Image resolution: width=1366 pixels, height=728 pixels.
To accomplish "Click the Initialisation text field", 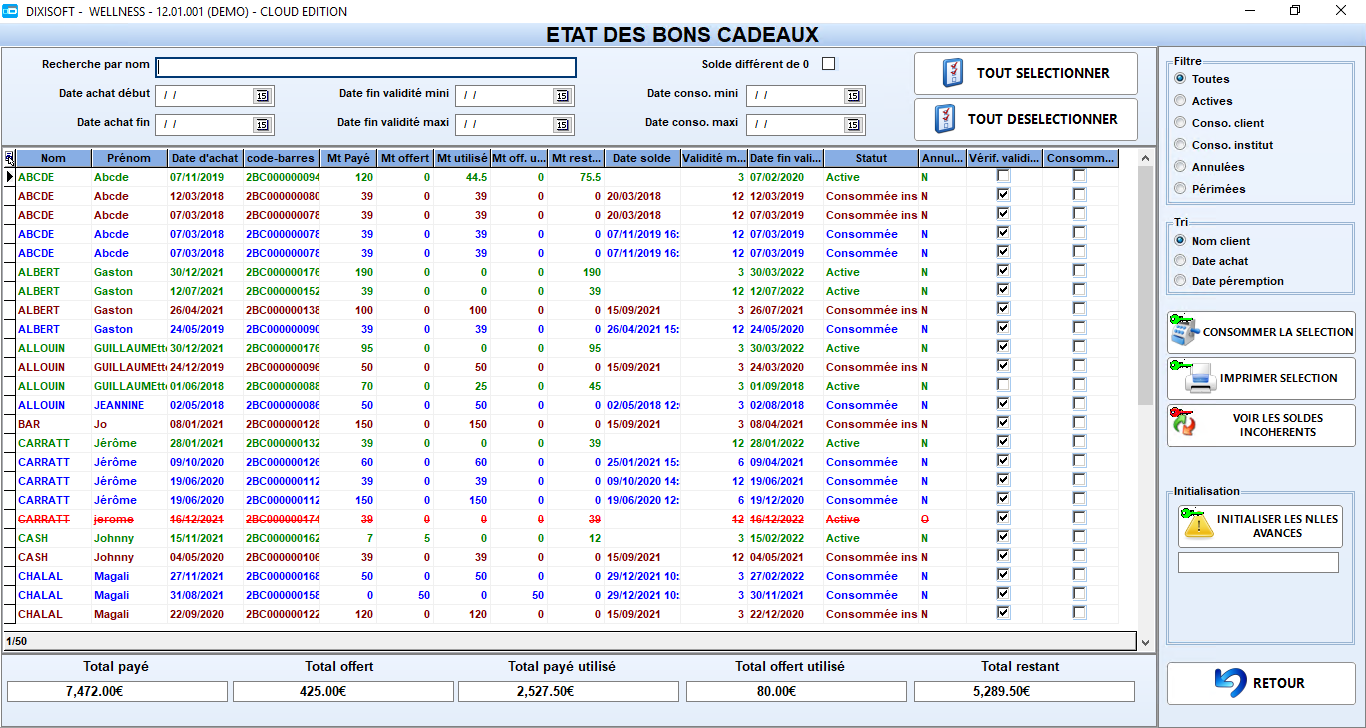I will click(x=1258, y=563).
